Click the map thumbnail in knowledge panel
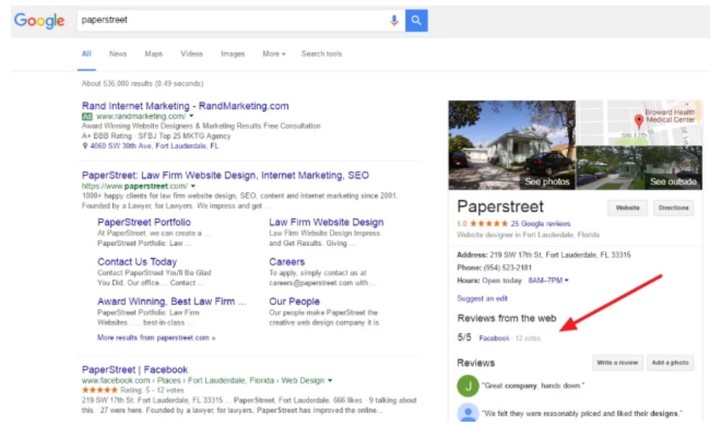The height and width of the screenshot is (427, 711). point(639,123)
